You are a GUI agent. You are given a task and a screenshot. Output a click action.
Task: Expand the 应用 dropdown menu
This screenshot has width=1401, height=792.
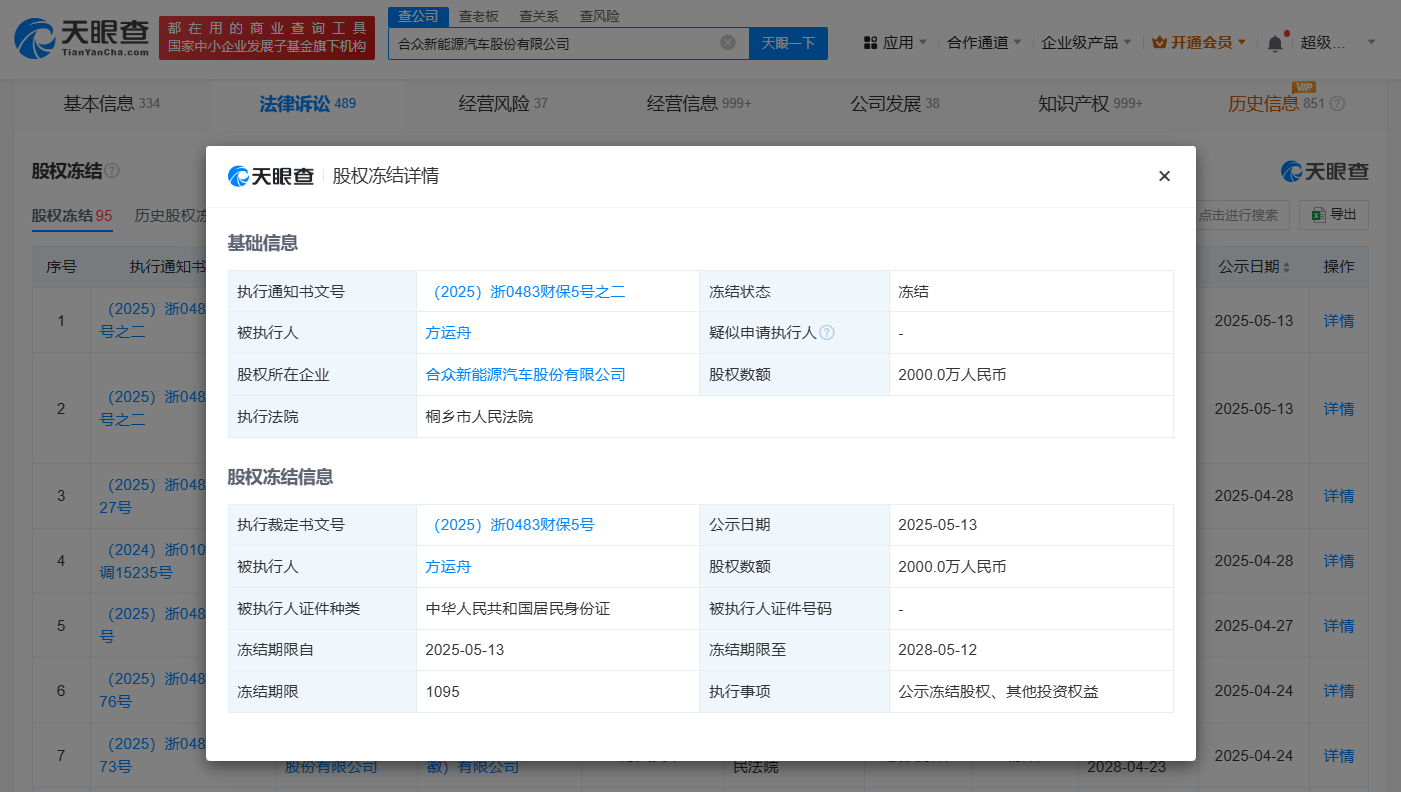(x=895, y=43)
